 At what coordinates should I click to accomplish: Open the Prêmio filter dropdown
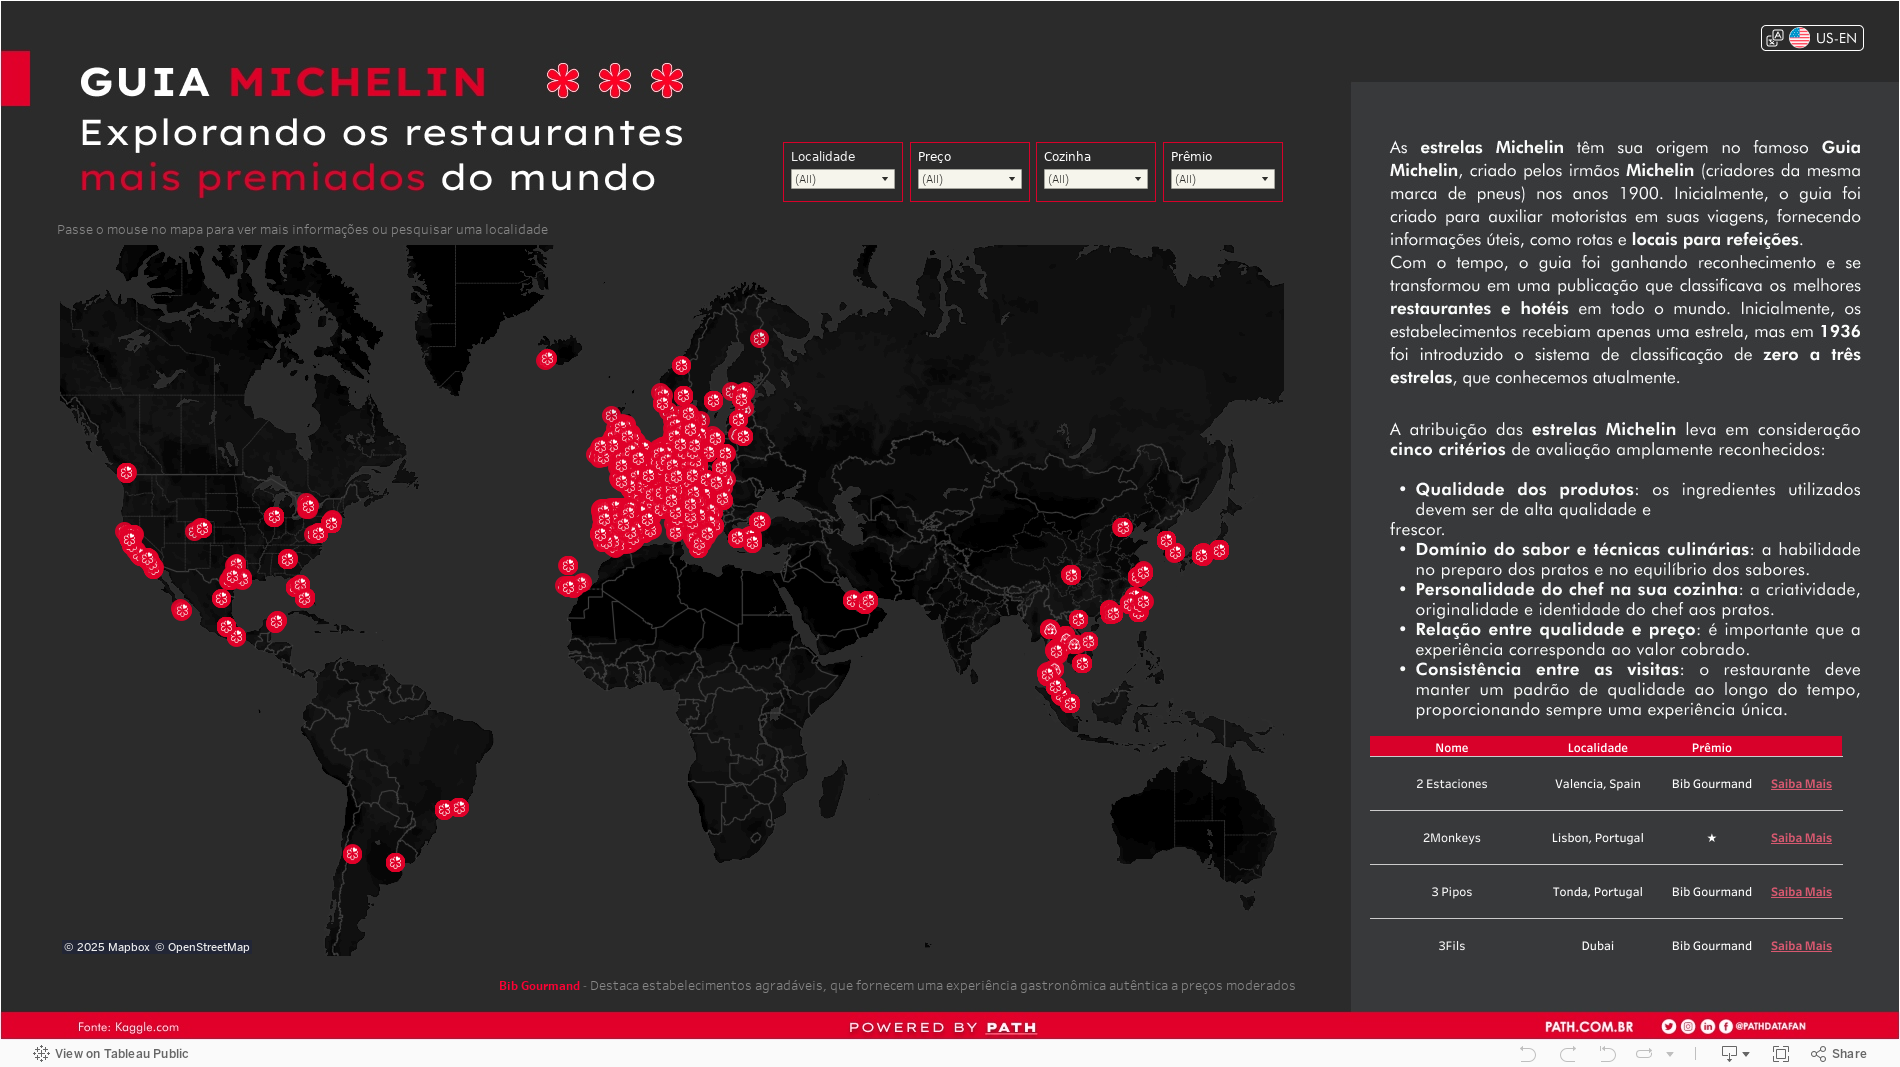click(1222, 179)
